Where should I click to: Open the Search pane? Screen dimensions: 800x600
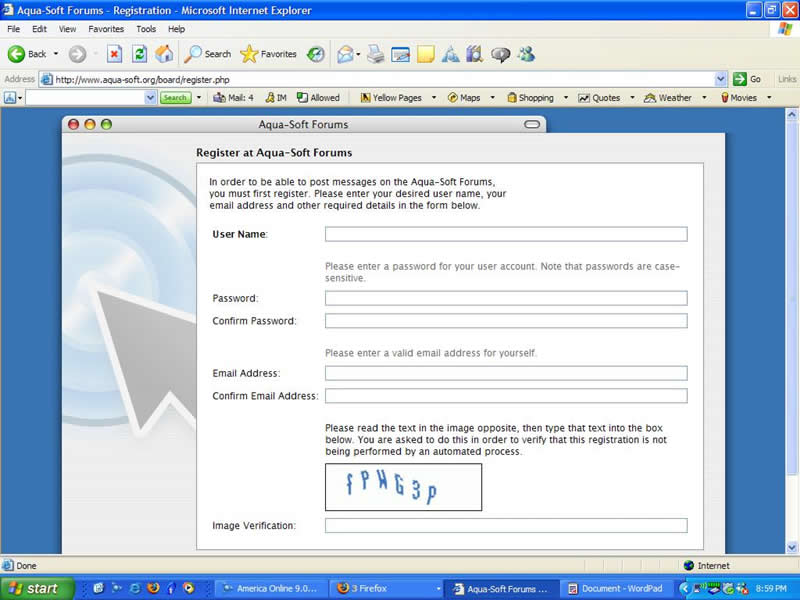point(207,54)
